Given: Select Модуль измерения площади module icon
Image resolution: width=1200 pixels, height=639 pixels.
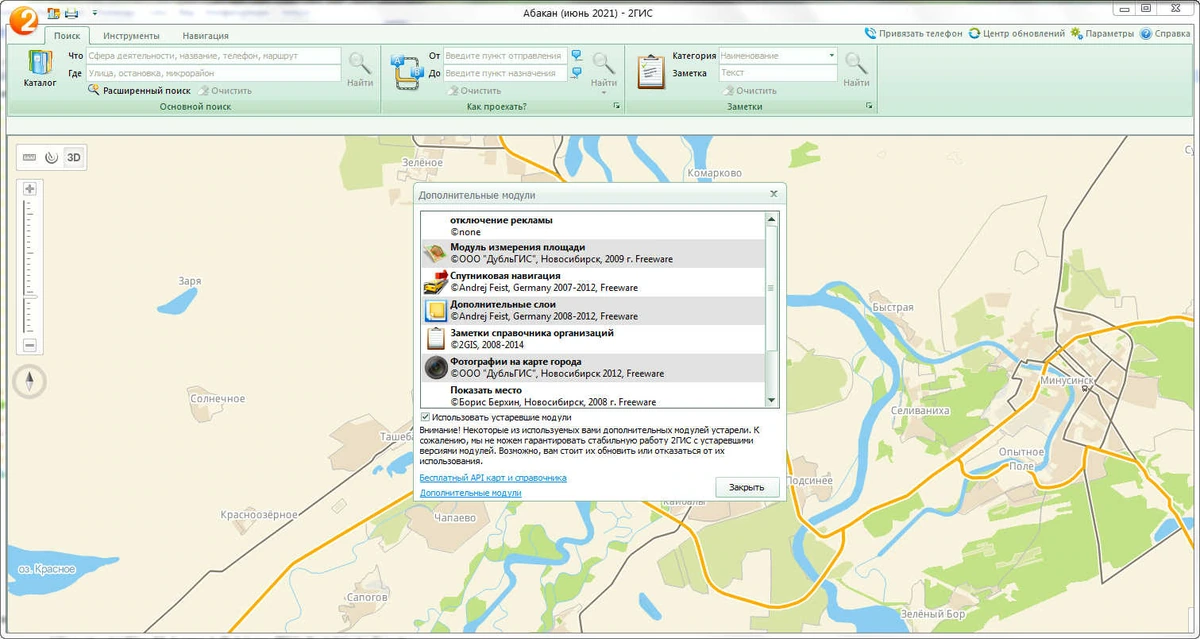Looking at the screenshot, I should pyautogui.click(x=435, y=253).
